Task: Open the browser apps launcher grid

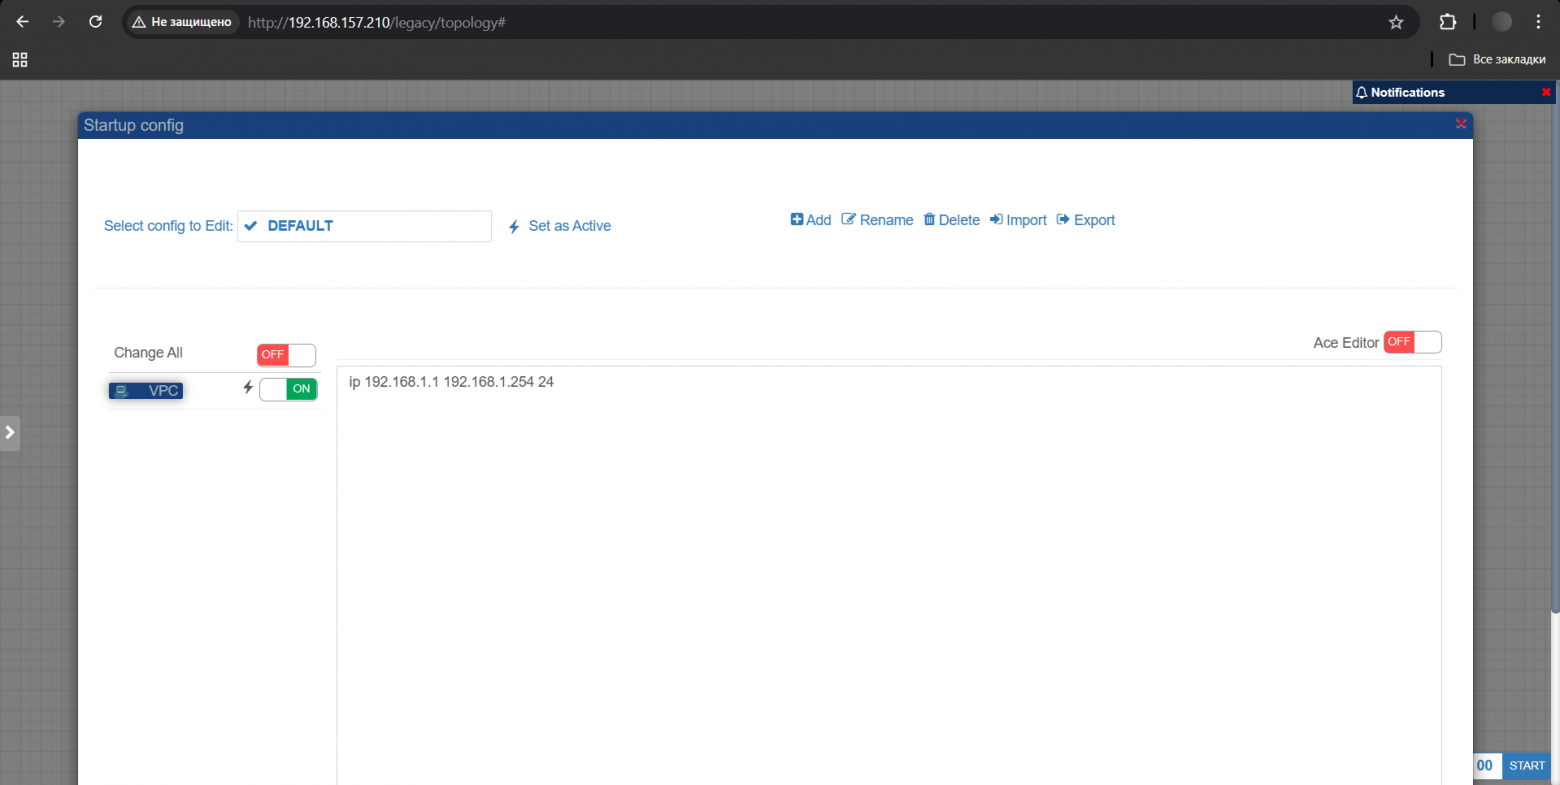Action: click(20, 60)
